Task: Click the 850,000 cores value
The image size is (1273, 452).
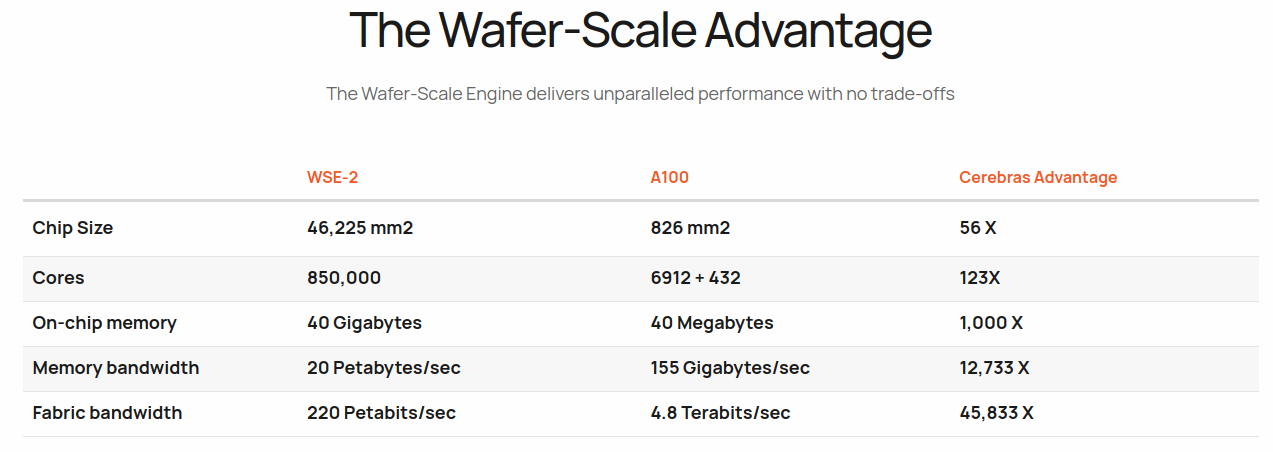Action: coord(344,278)
